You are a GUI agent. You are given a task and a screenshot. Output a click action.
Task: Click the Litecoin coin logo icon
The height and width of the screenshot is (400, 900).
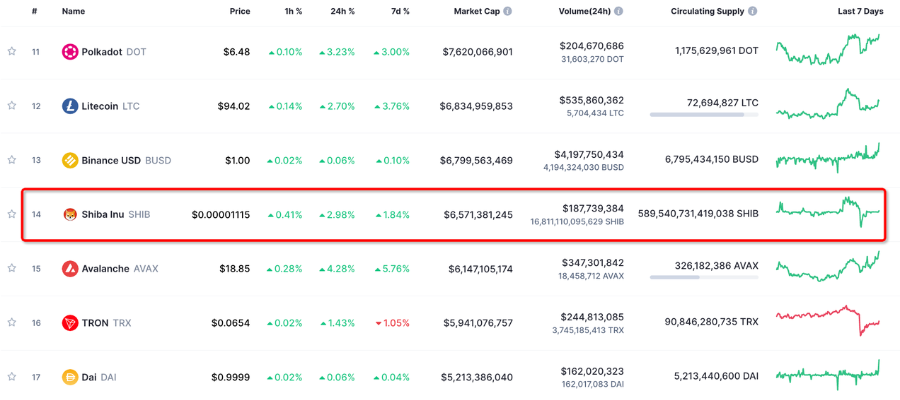tap(70, 106)
